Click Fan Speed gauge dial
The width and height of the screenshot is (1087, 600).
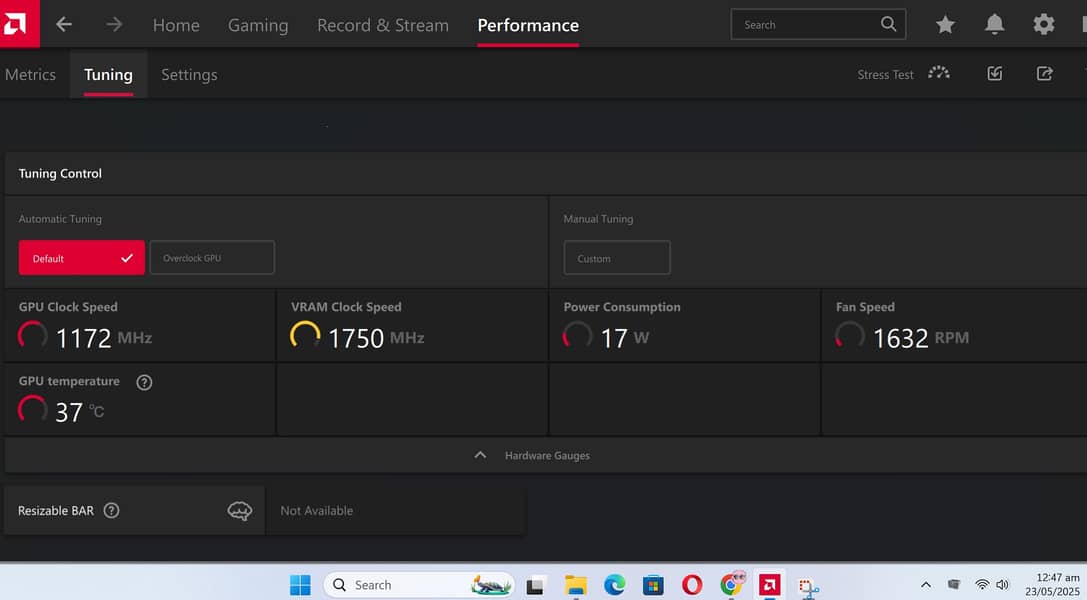coord(850,335)
